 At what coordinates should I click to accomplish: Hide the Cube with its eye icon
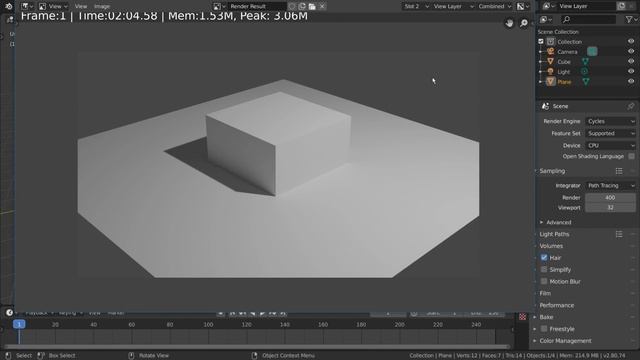(x=631, y=62)
